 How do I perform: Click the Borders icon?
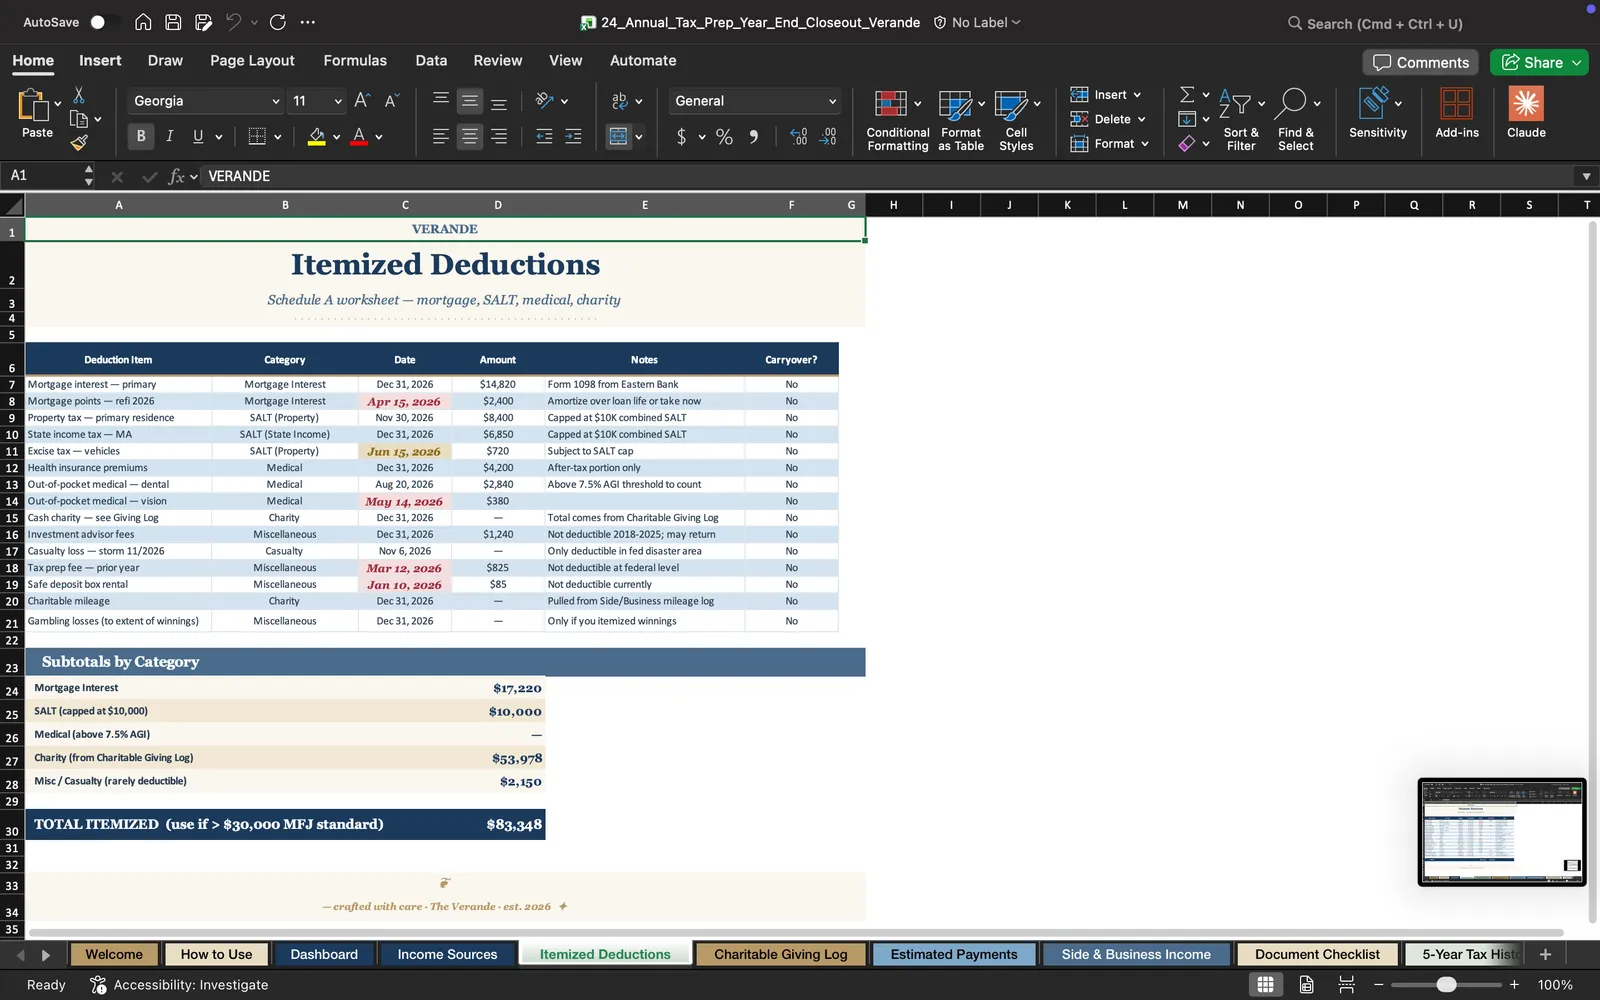pos(257,136)
